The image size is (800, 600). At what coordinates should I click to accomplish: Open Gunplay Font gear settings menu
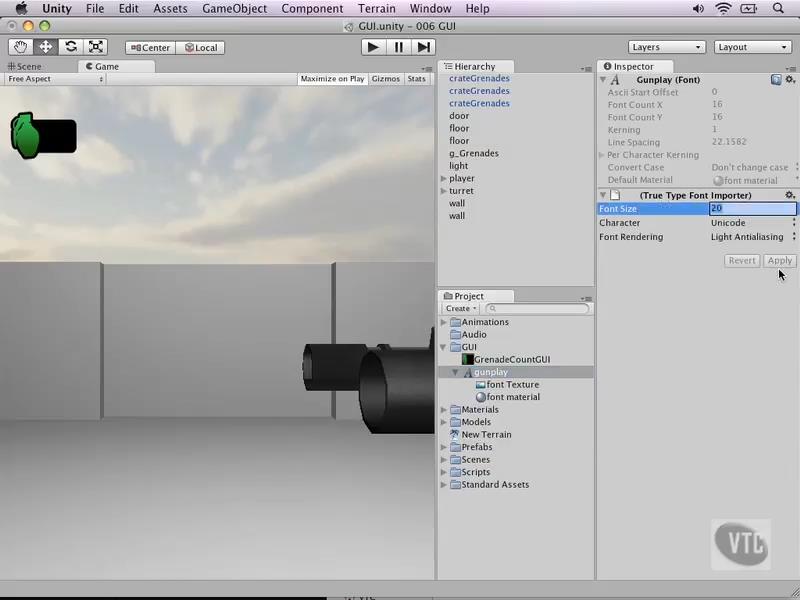pos(790,80)
